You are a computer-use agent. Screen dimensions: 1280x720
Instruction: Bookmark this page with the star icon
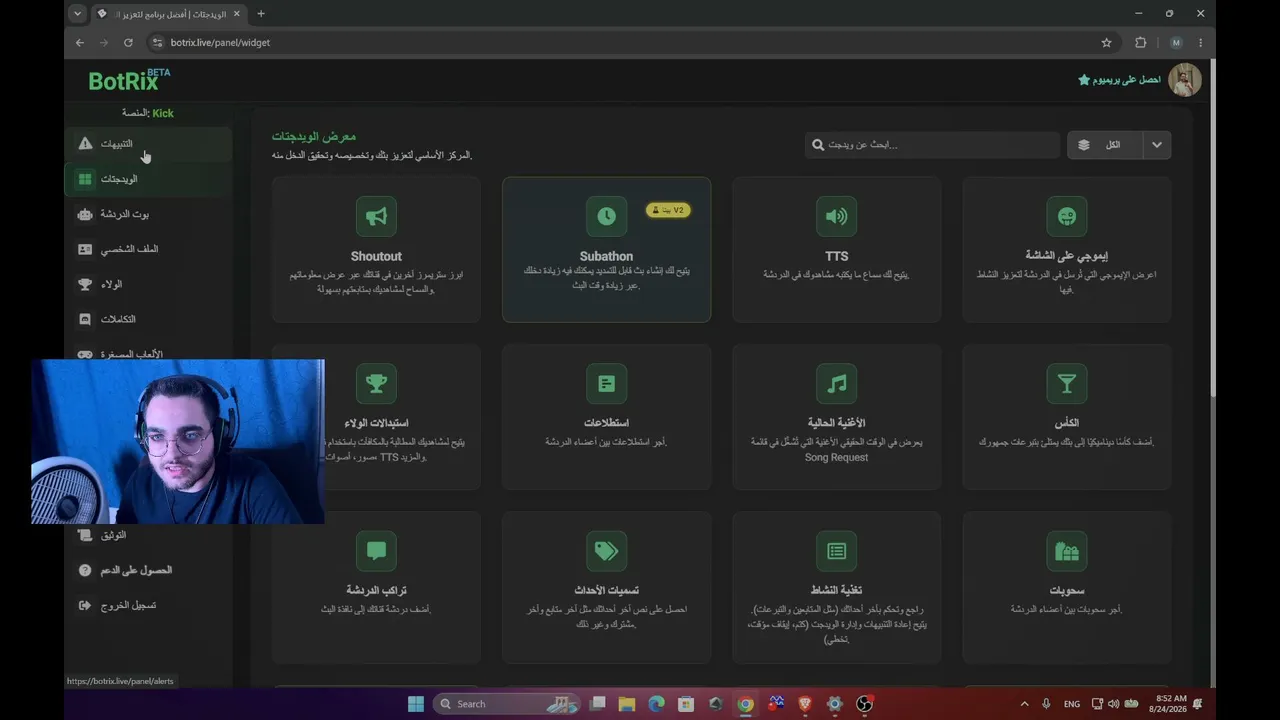coord(1107,43)
